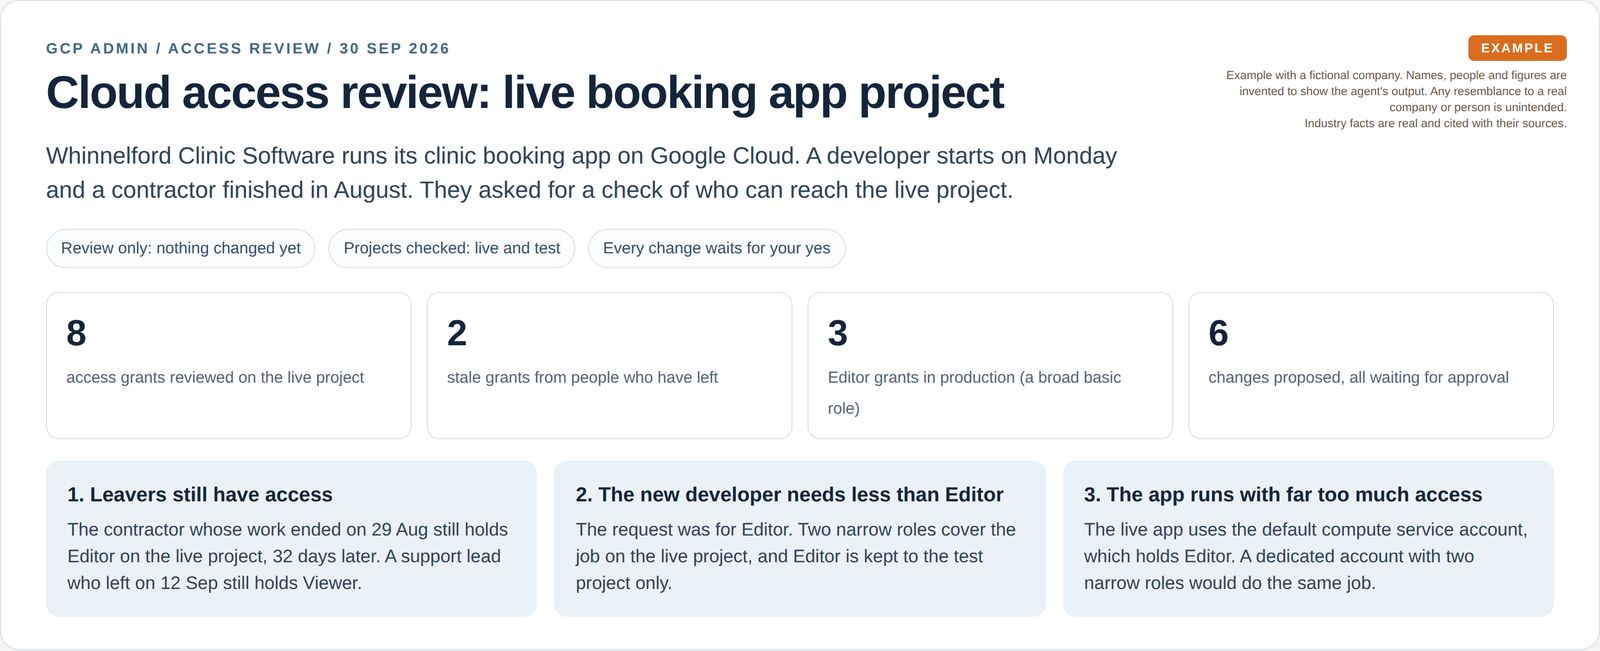Click 'The app runs with far too much access' heading
Viewport: 1600px width, 651px height.
point(1283,494)
